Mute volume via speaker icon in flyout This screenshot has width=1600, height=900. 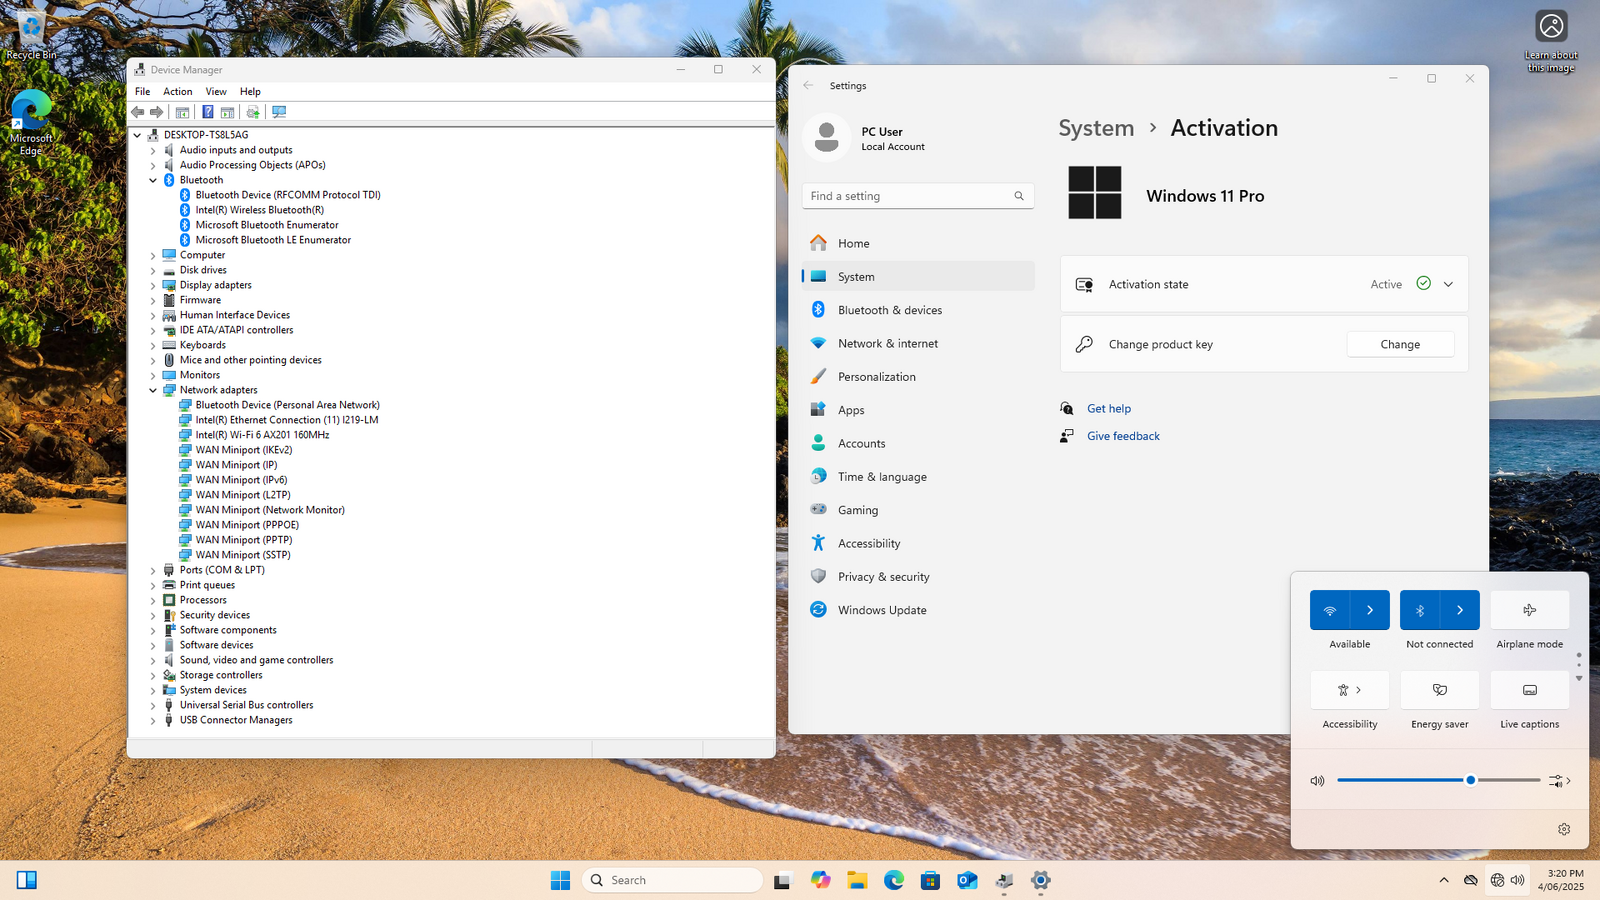1317,781
